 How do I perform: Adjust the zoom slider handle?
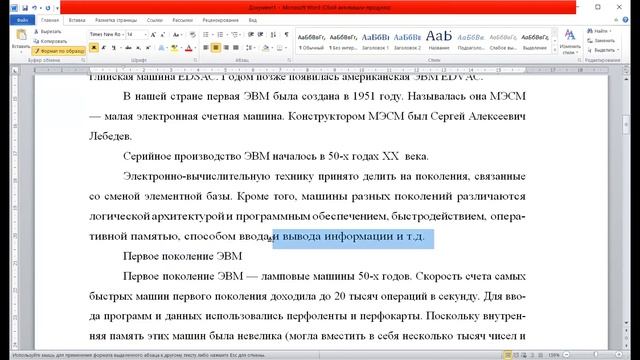tap(596, 355)
